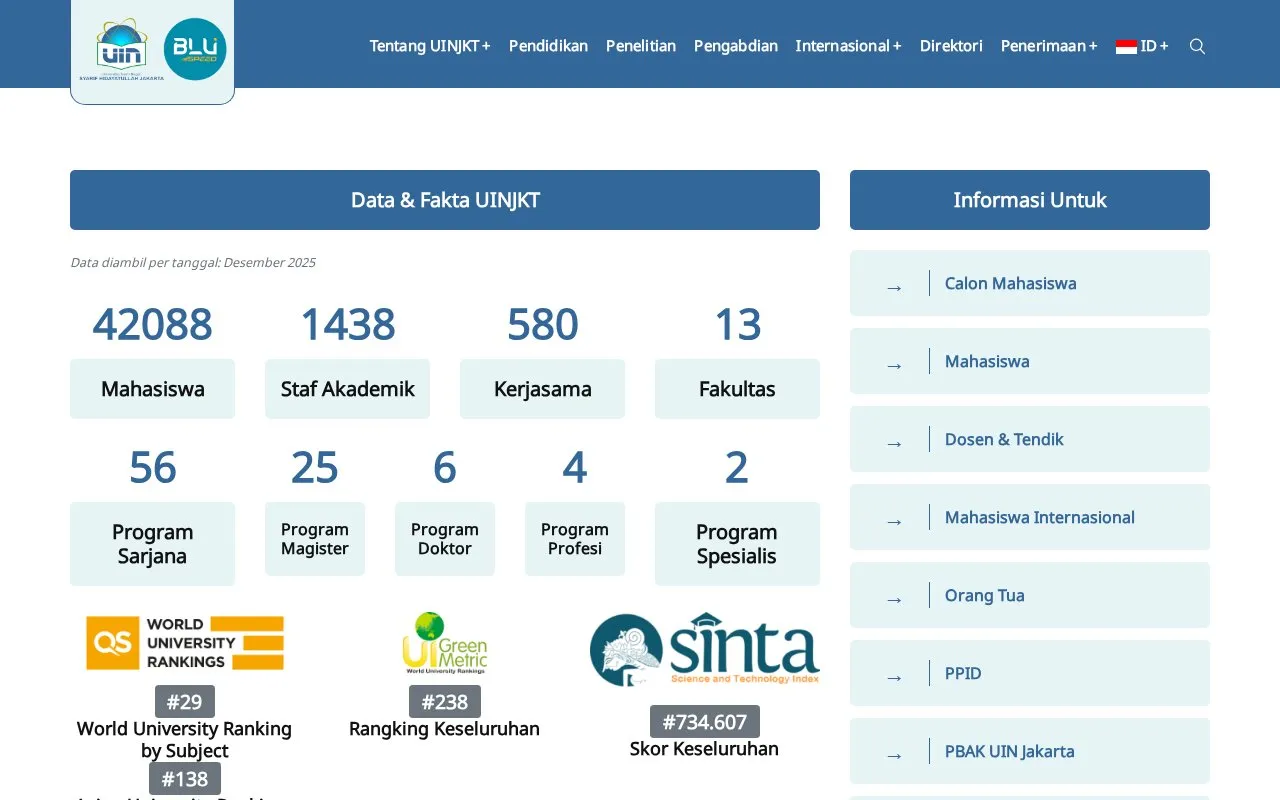Click the Program Magister box
This screenshot has width=1280, height=800.
pyautogui.click(x=315, y=539)
